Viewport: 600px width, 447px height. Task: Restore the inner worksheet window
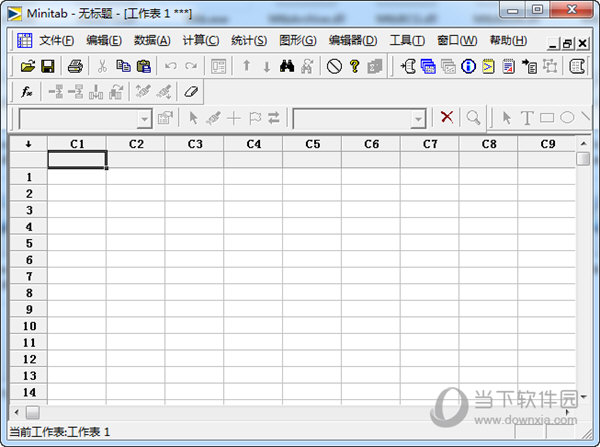click(x=567, y=44)
